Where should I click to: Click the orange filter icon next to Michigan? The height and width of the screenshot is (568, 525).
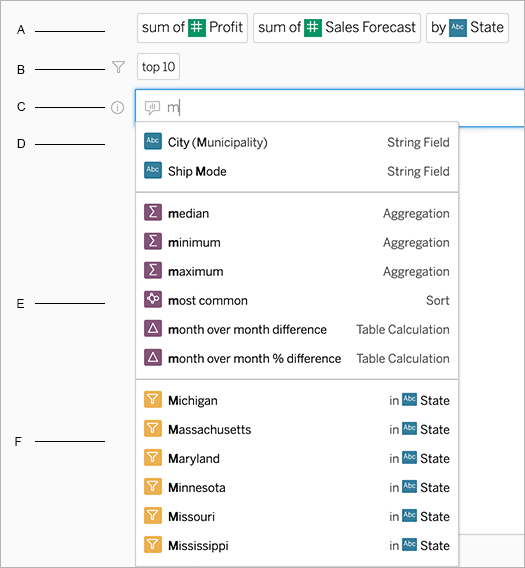point(153,400)
